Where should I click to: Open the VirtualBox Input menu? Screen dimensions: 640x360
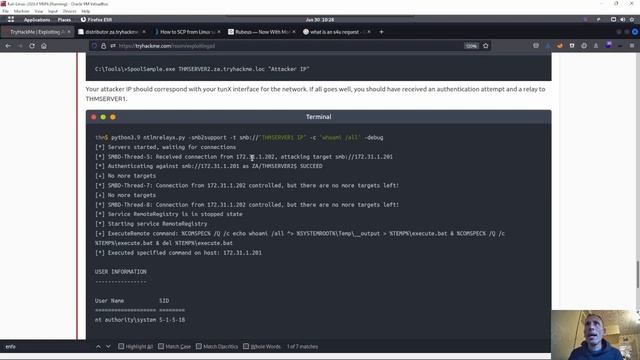(x=53, y=11)
